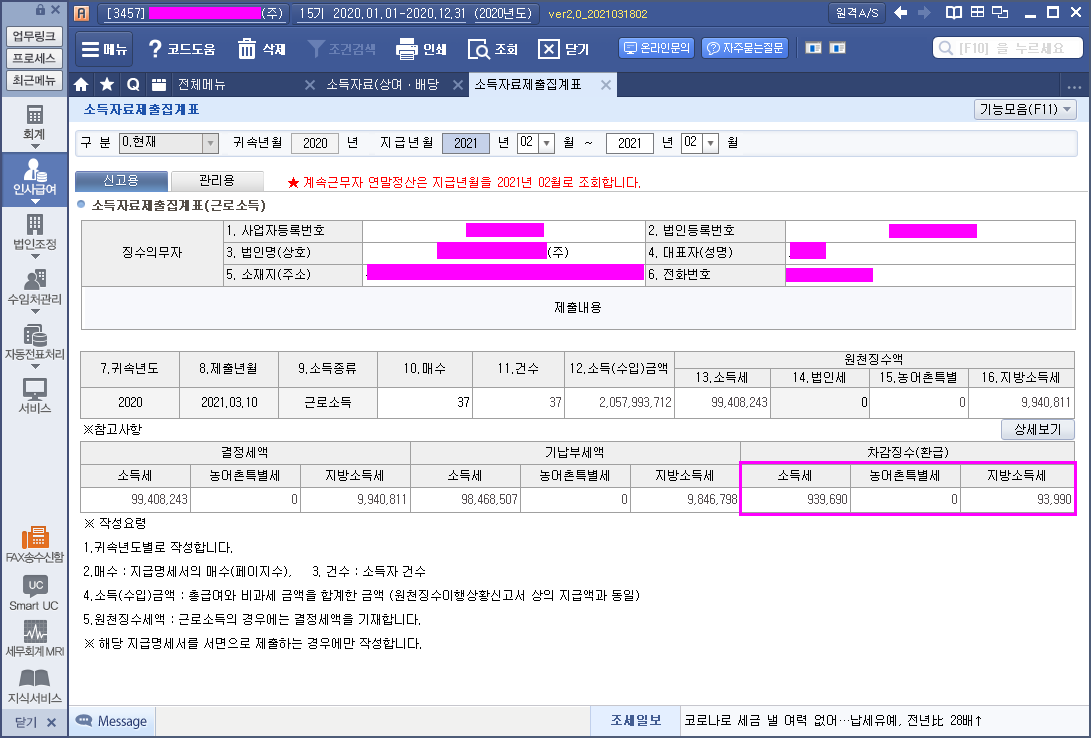
Task: Open 온라인문의 online inquiry
Action: point(657,48)
